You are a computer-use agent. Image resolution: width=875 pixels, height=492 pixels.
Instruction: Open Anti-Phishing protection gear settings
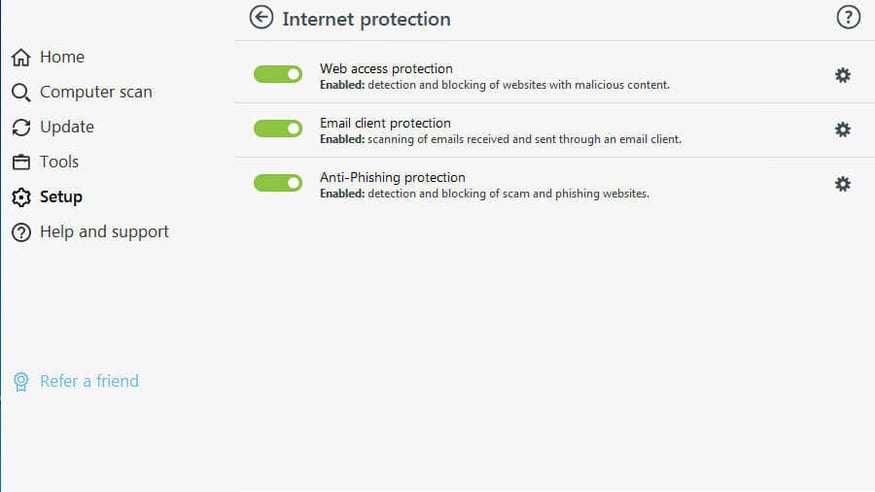click(843, 183)
